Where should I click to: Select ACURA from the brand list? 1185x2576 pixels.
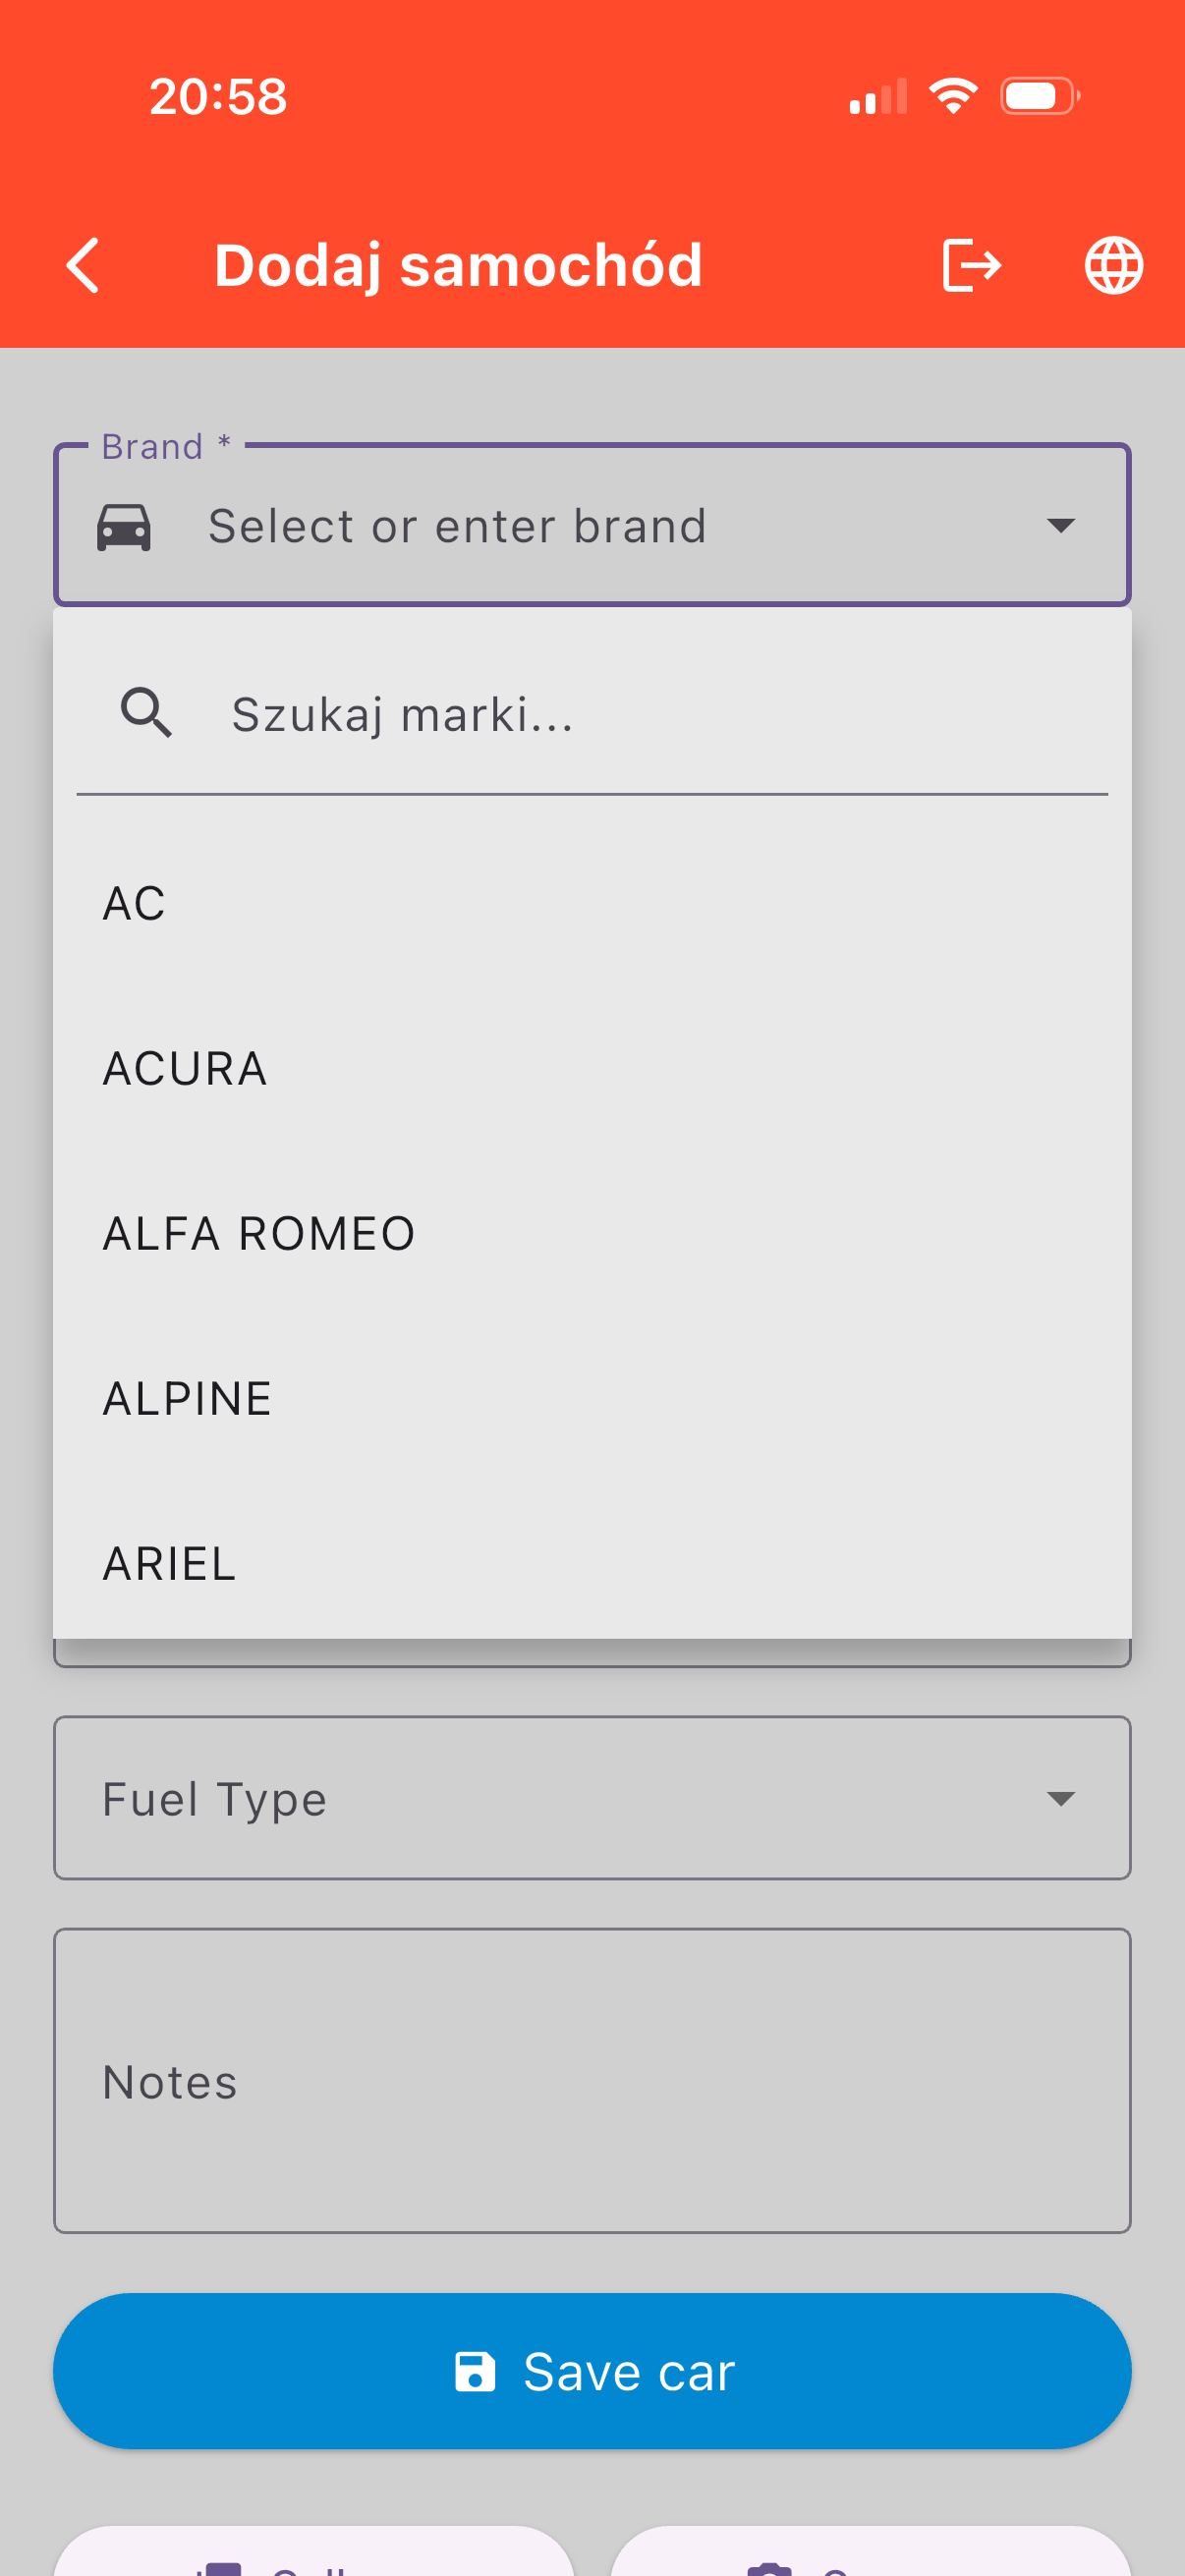(x=184, y=1067)
